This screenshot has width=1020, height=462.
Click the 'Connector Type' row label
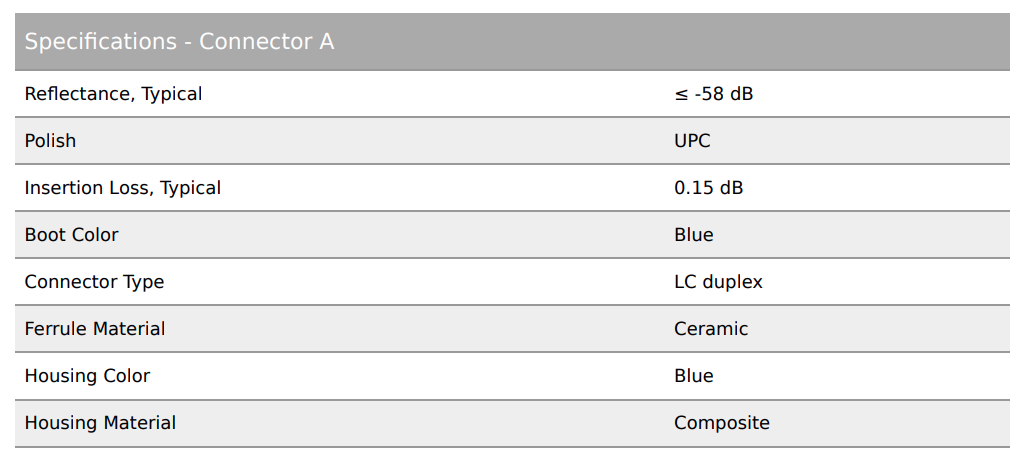(94, 282)
